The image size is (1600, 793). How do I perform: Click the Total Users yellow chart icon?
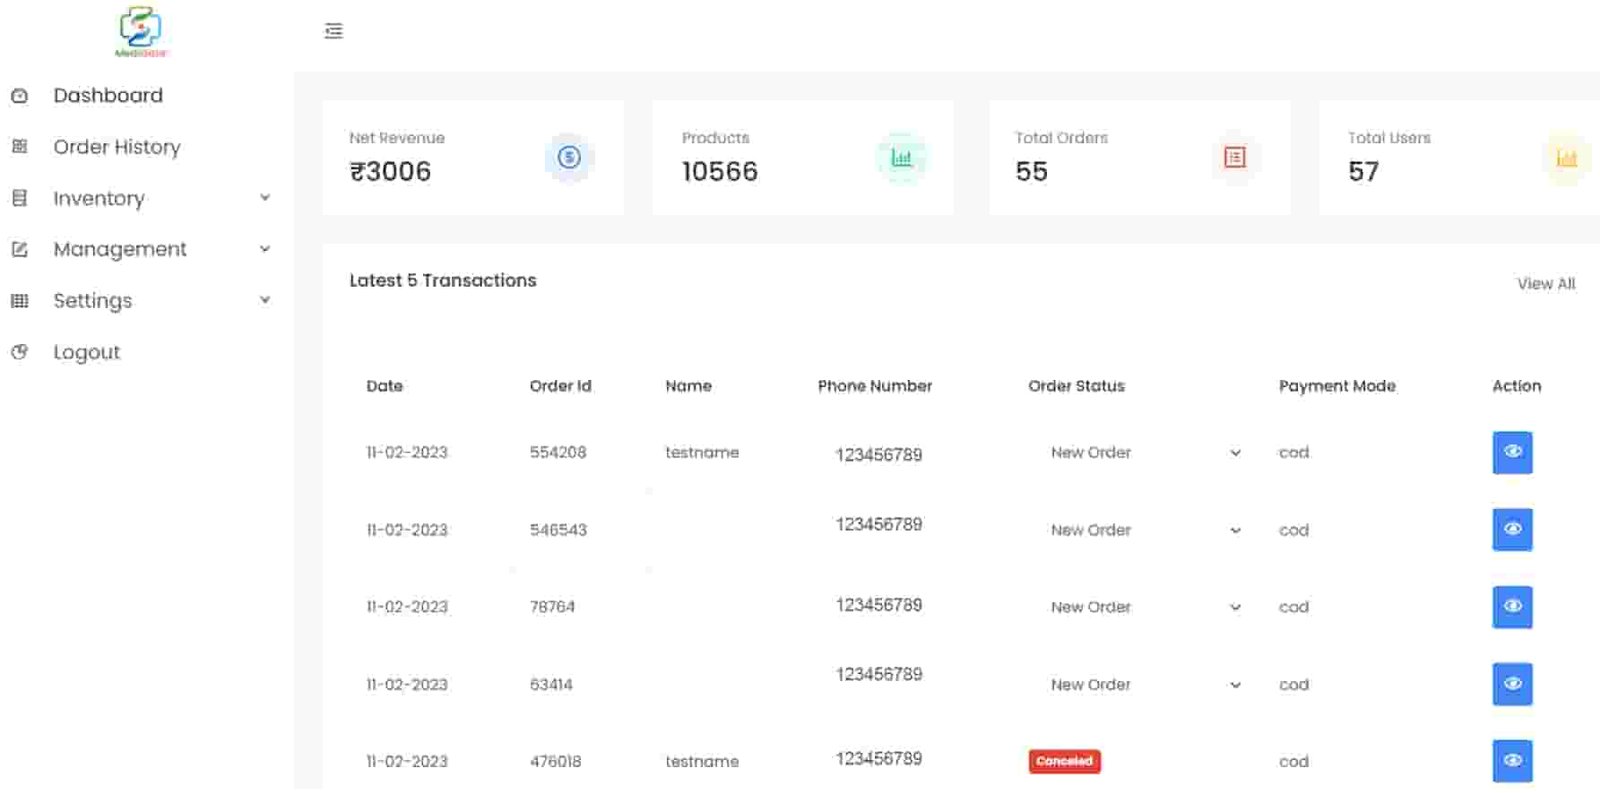click(1566, 158)
